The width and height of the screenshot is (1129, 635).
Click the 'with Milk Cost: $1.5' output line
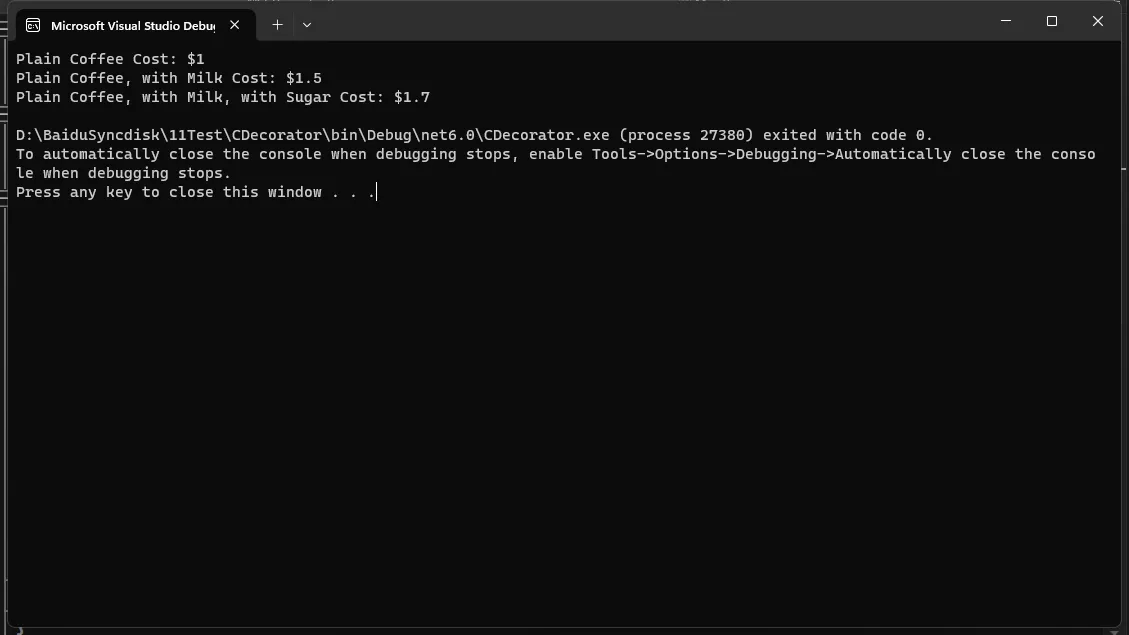coord(232,78)
